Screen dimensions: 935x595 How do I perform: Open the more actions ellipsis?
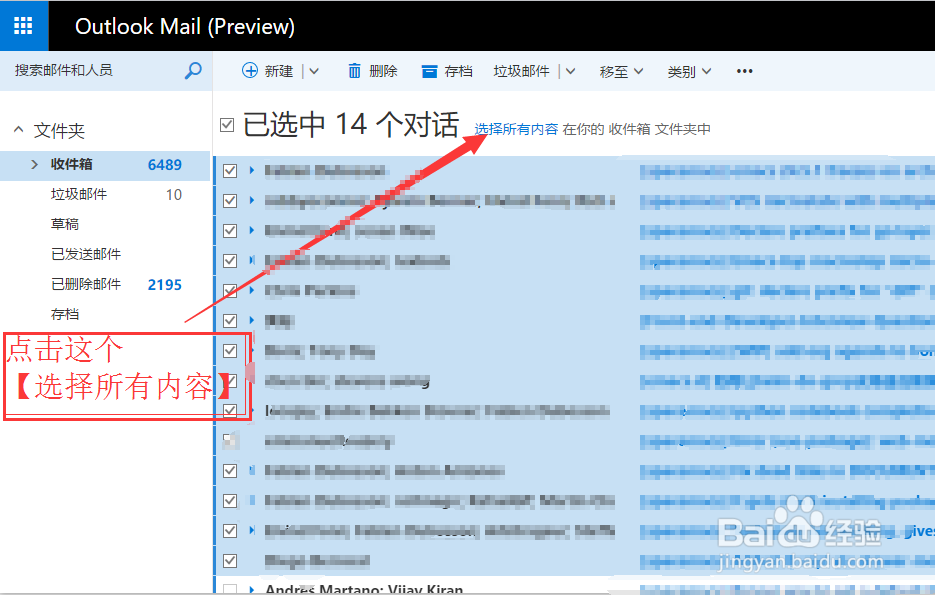[x=744, y=71]
